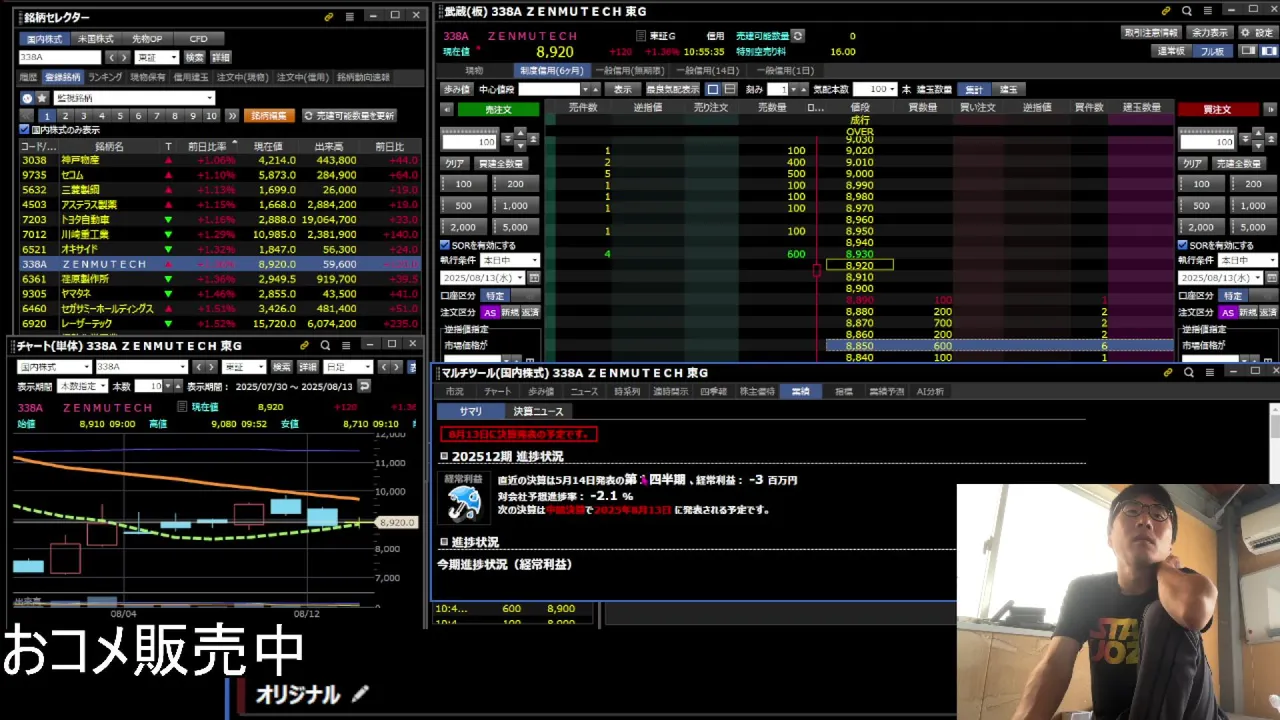Open 設定 gear settings in 武蔵 window

(1256, 32)
